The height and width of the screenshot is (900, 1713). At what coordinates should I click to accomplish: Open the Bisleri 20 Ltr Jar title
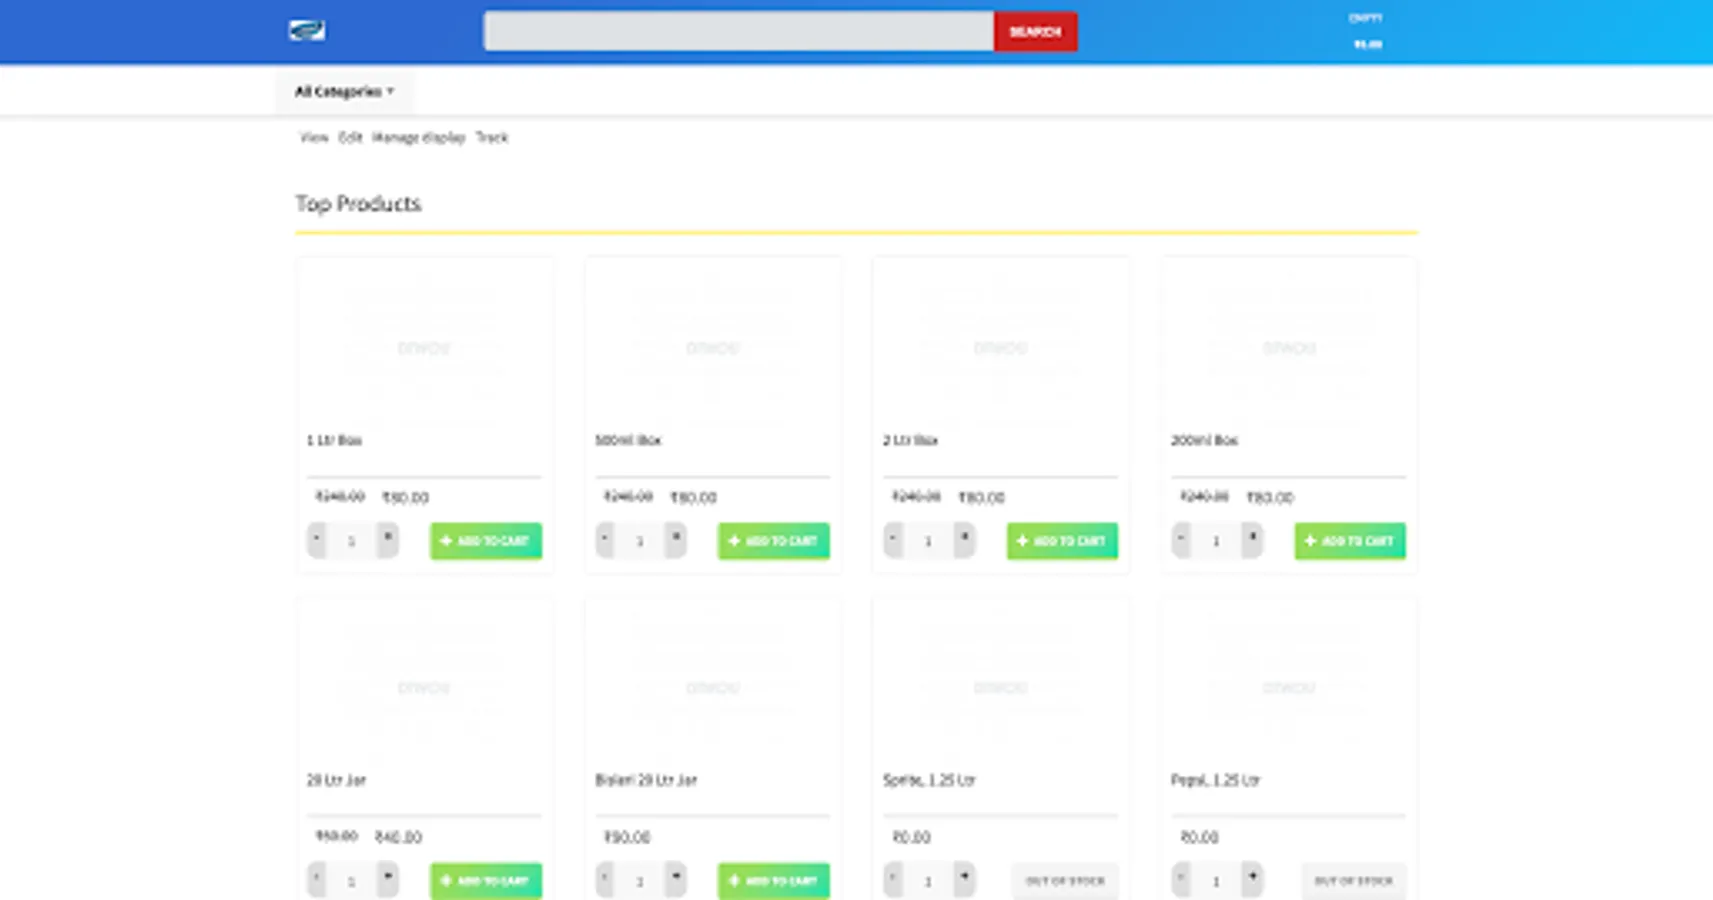point(646,780)
